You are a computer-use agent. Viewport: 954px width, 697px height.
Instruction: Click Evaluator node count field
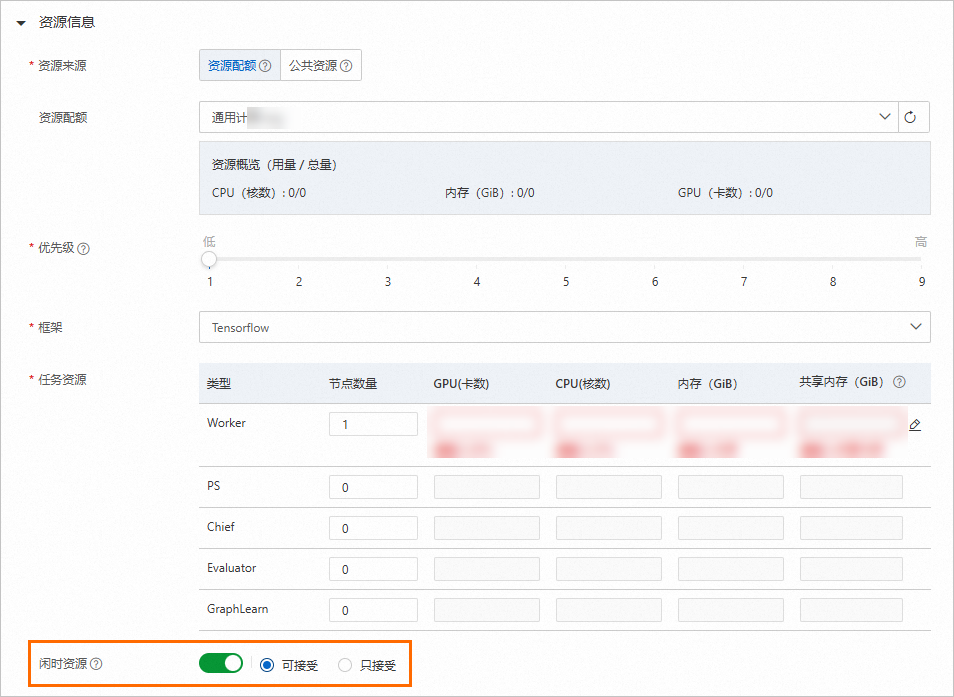(374, 569)
